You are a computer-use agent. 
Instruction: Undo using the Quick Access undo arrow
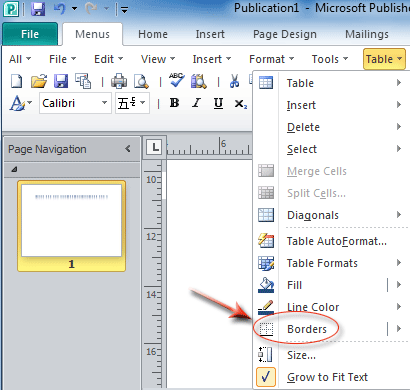60,9
